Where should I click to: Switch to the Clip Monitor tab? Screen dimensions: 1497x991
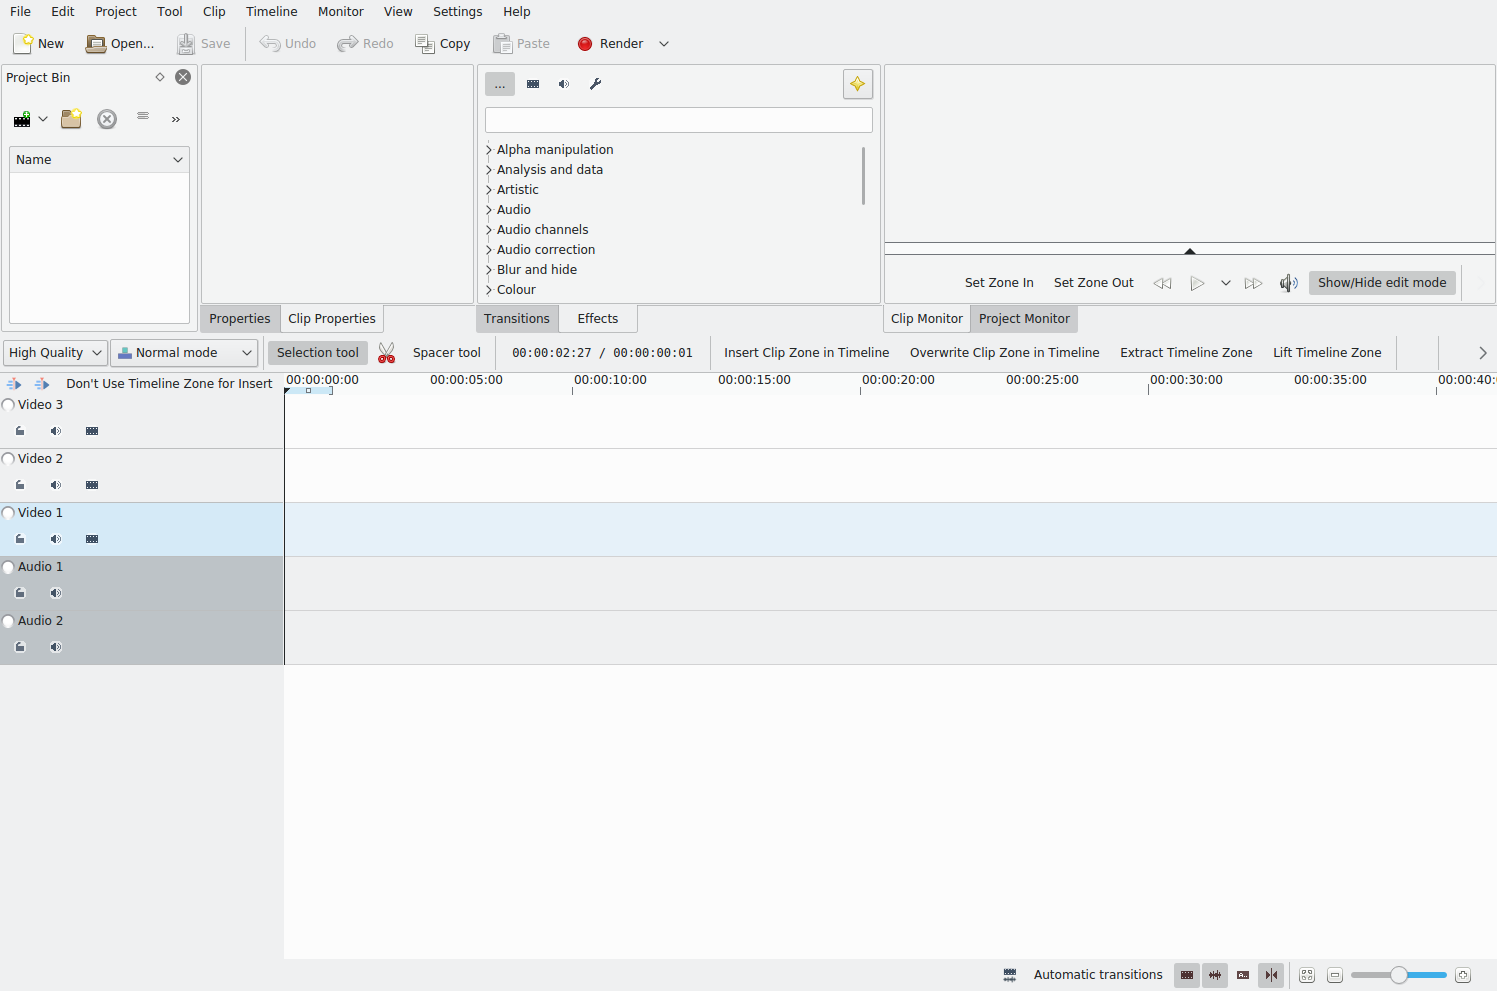click(927, 319)
